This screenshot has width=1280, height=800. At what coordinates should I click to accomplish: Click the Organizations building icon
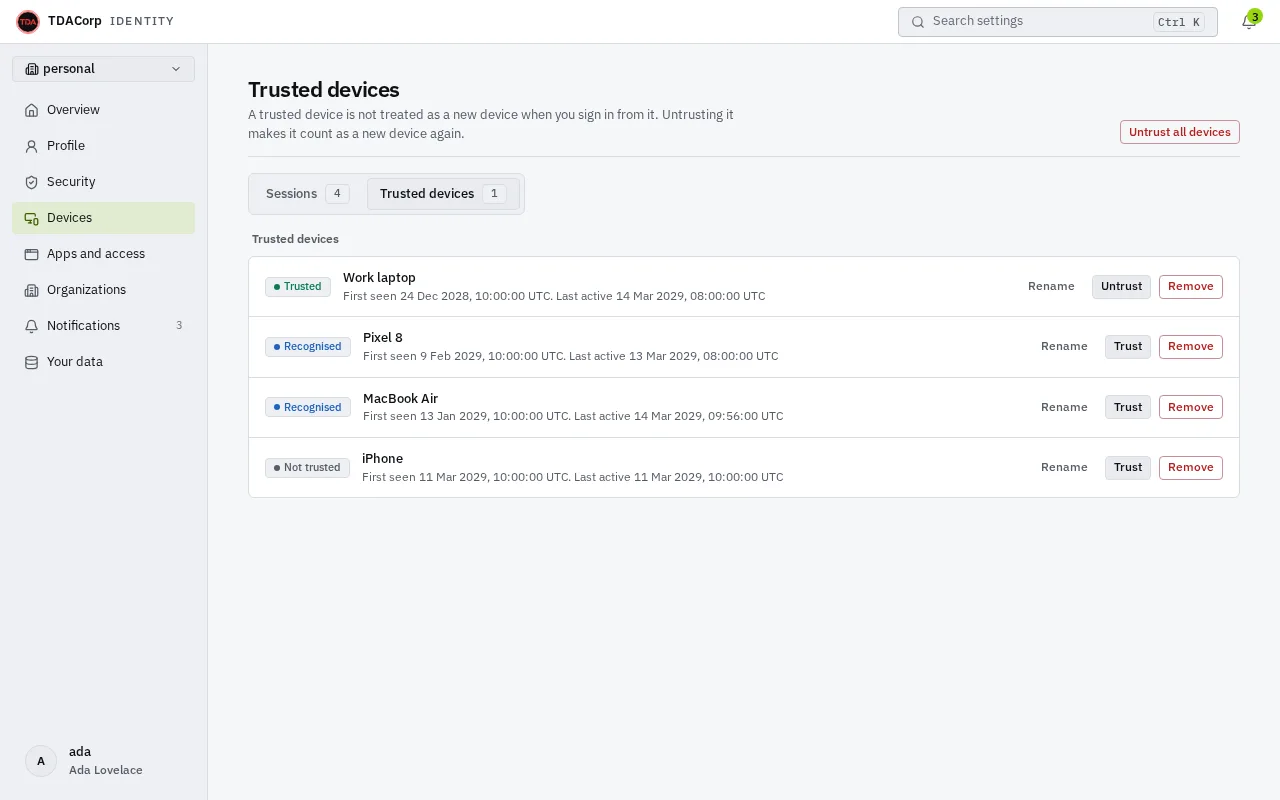(x=31, y=290)
